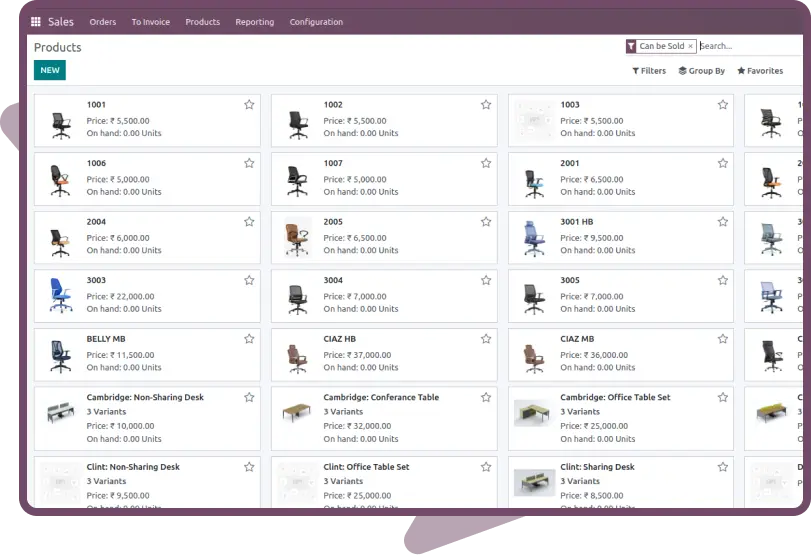Screen dimensions: 811x555
Task: Open Clint: Sharing Desk product card
Action: point(620,480)
